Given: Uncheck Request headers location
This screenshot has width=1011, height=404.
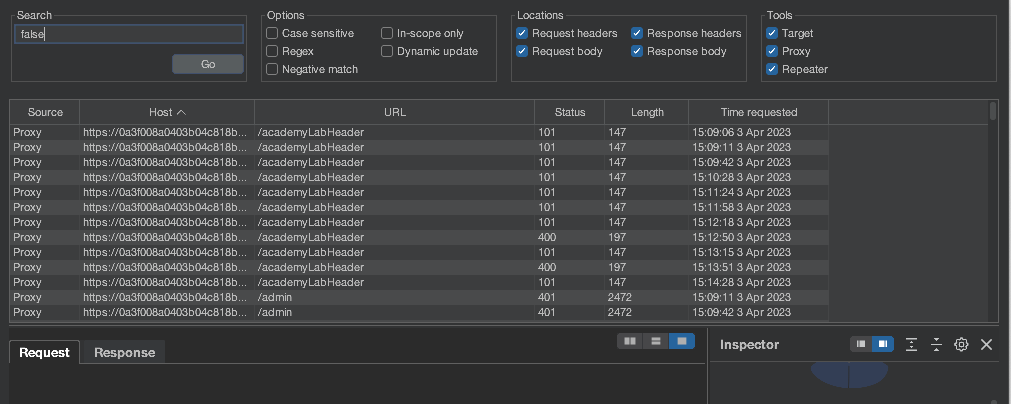Looking at the screenshot, I should point(522,33).
